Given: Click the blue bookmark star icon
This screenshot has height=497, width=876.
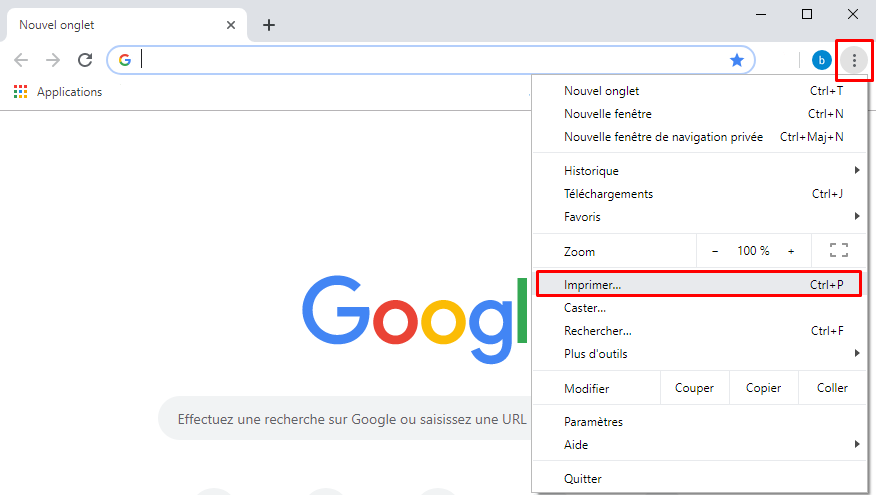Looking at the screenshot, I should pyautogui.click(x=737, y=60).
